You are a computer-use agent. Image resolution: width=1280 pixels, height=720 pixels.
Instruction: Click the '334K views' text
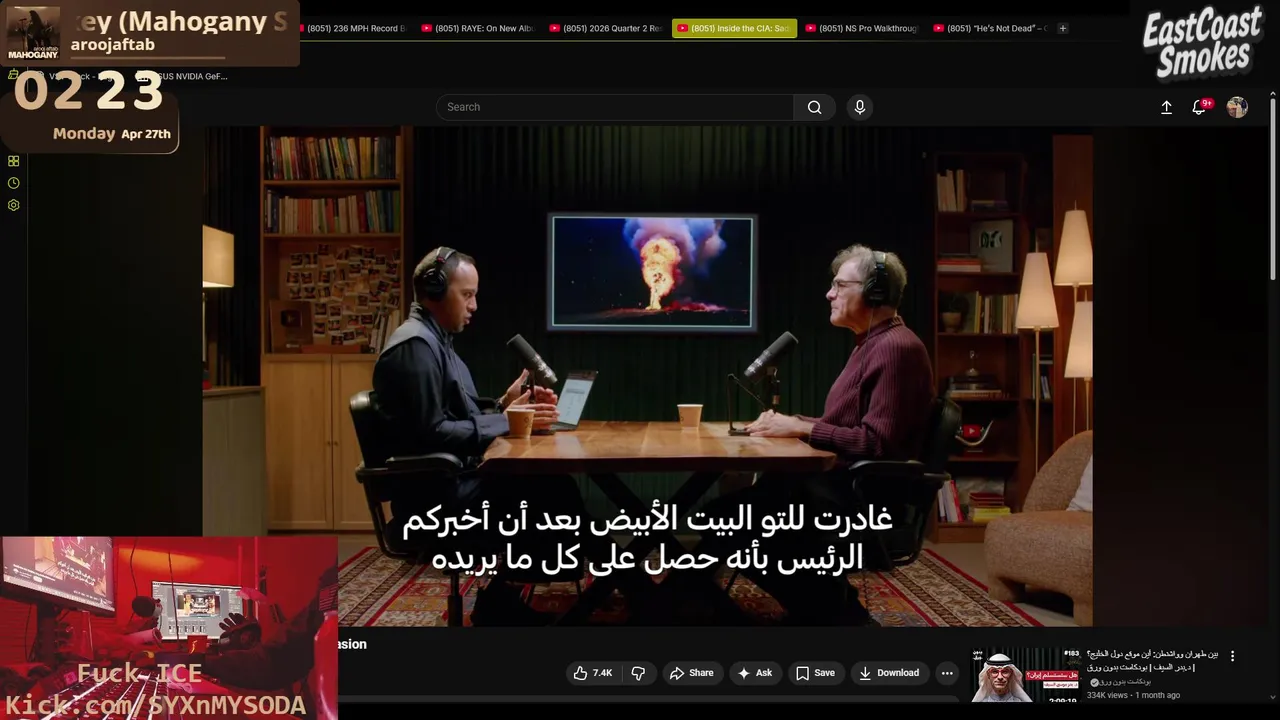pos(1107,695)
